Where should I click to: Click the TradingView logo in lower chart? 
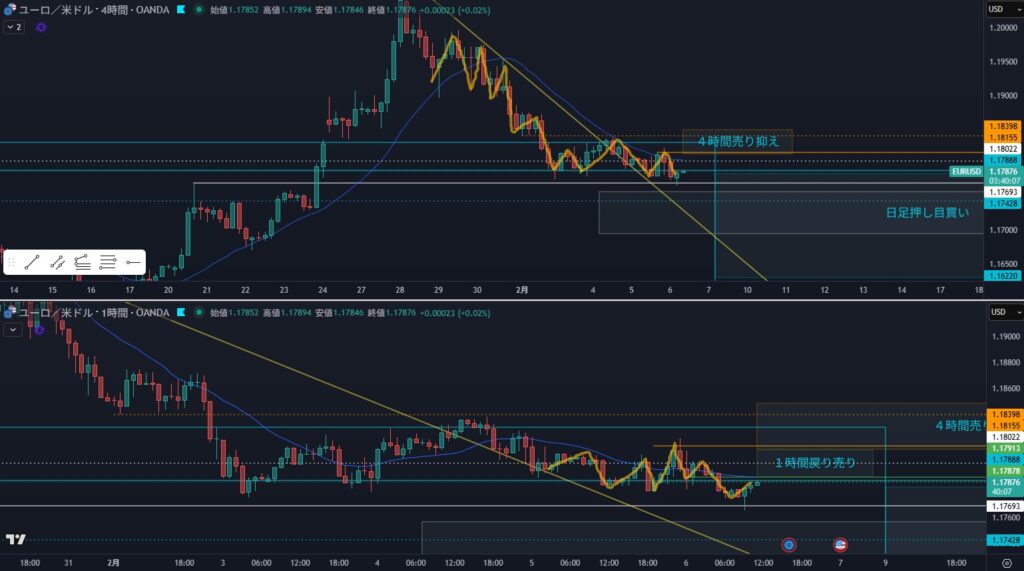[15, 540]
